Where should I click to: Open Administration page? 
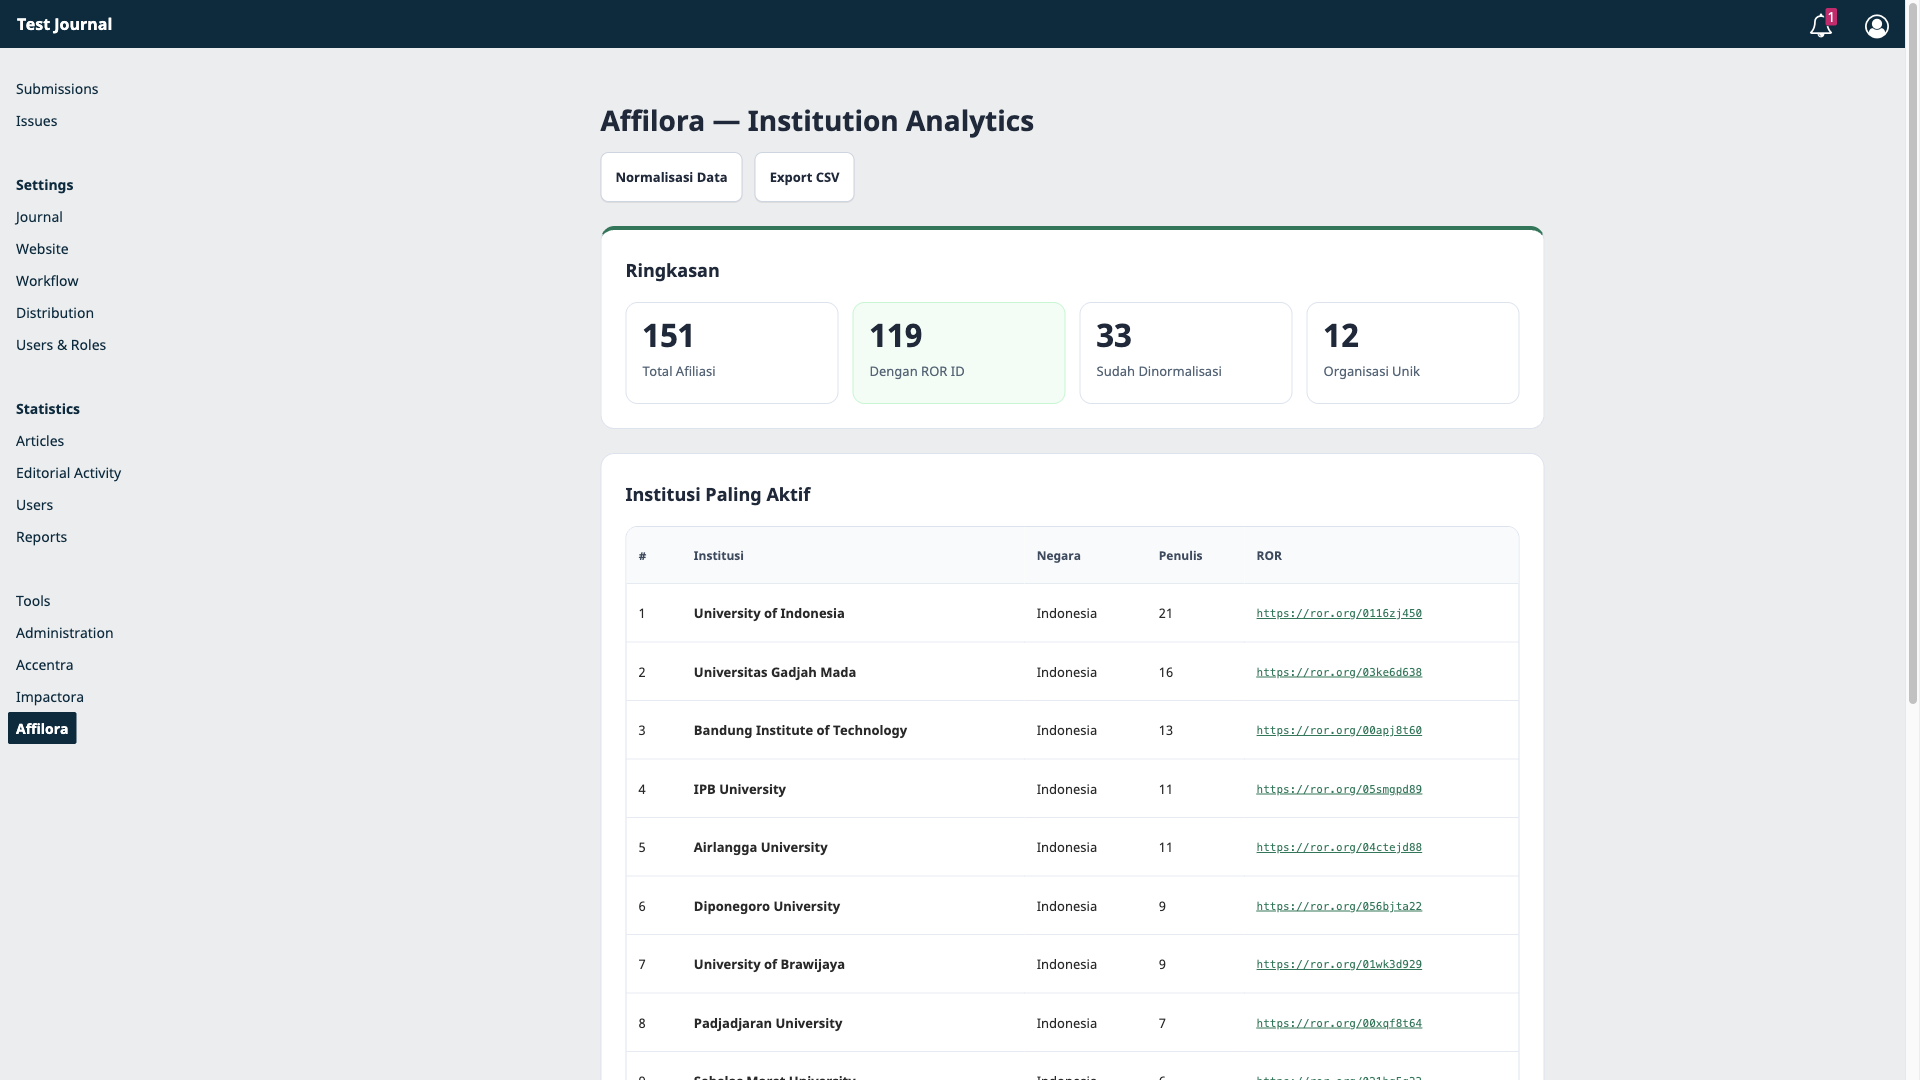(x=64, y=633)
